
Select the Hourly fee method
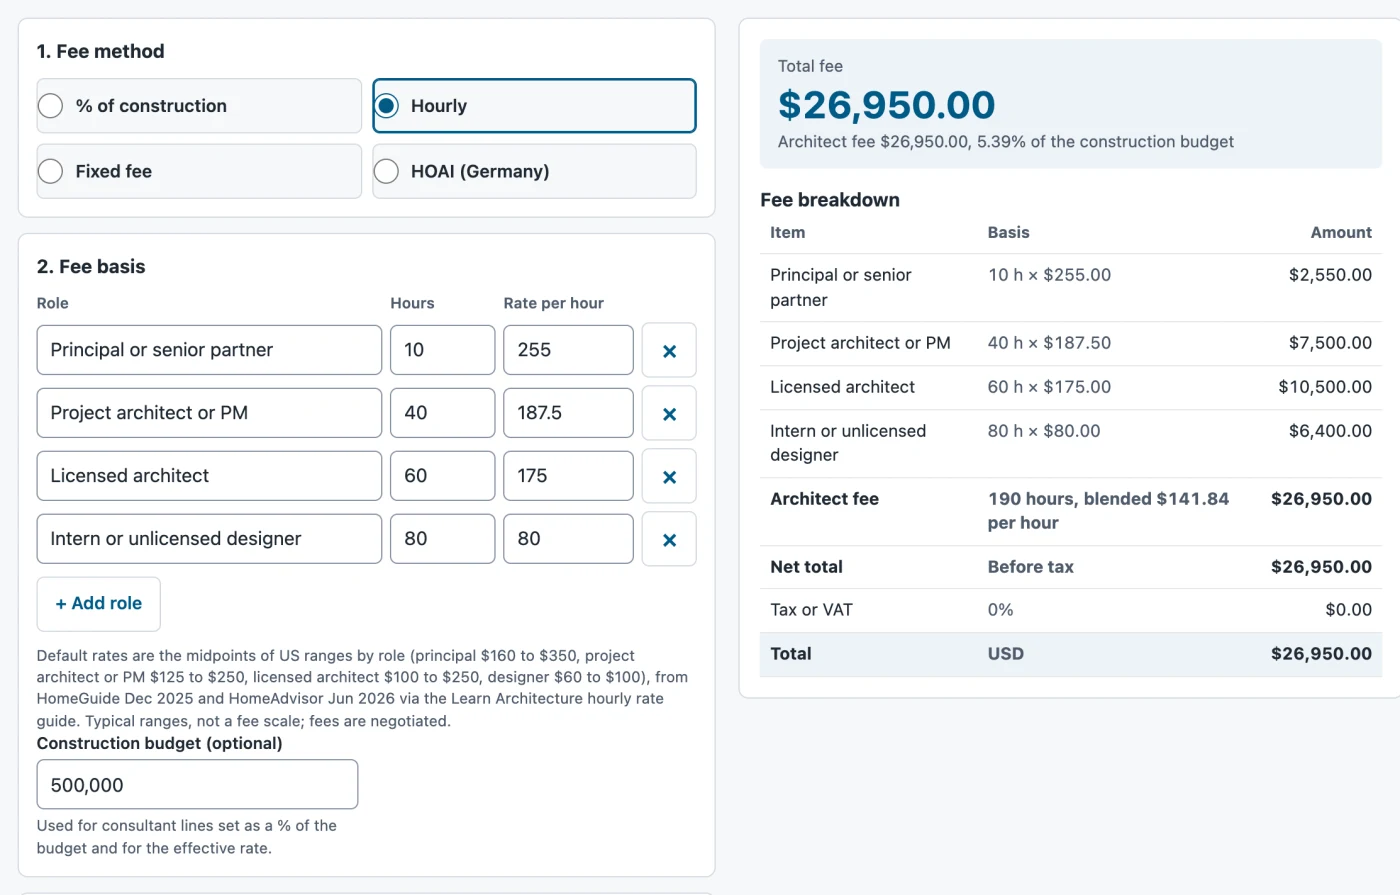click(534, 106)
